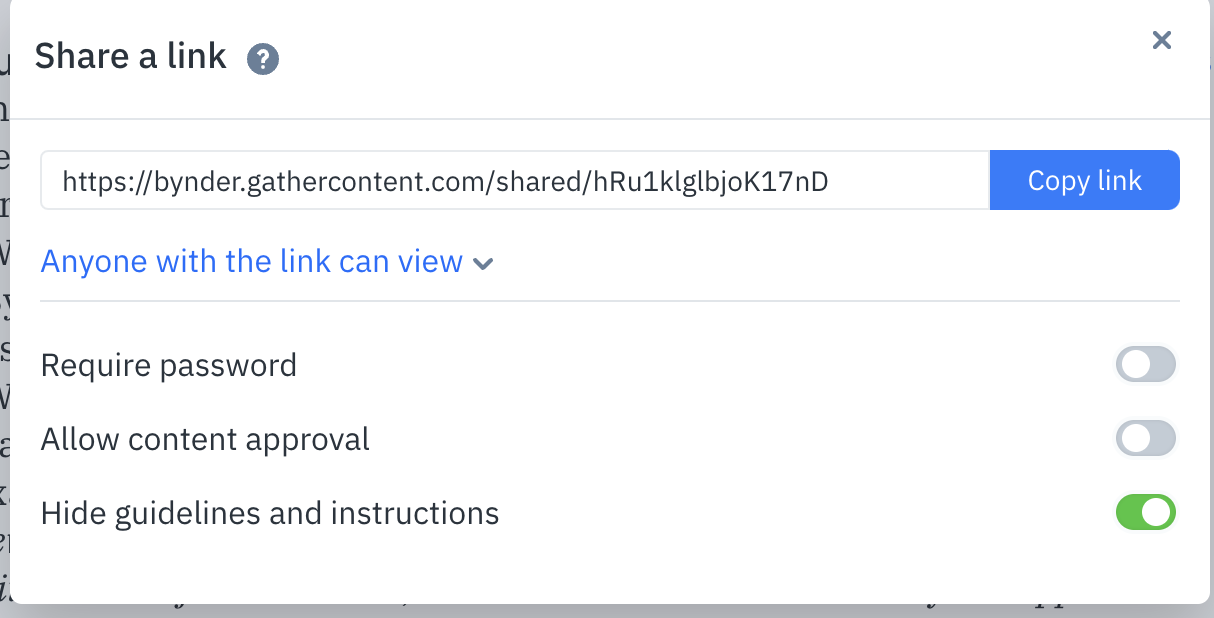
Task: Click the toggle track for content approval
Action: point(1145,438)
